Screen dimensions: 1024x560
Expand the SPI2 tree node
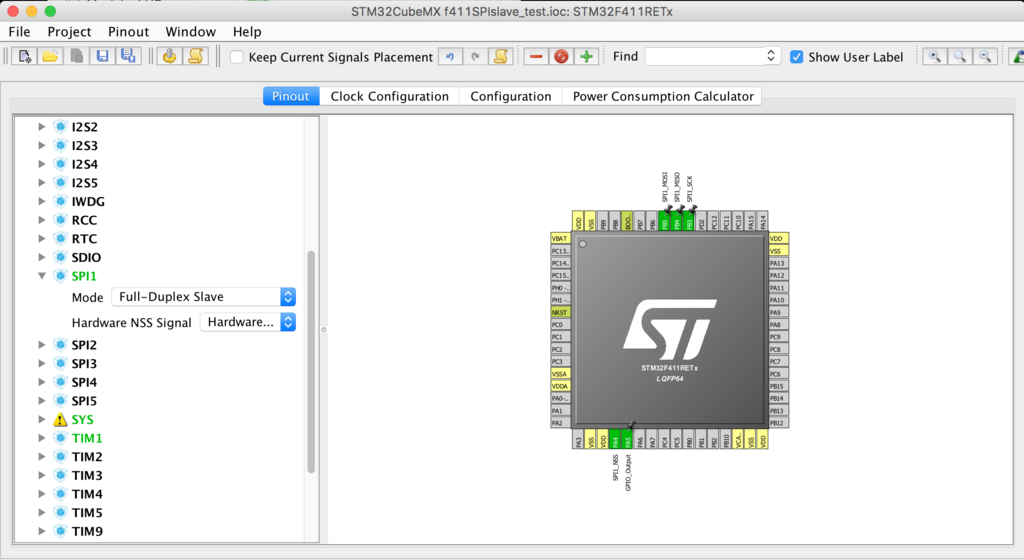point(42,345)
